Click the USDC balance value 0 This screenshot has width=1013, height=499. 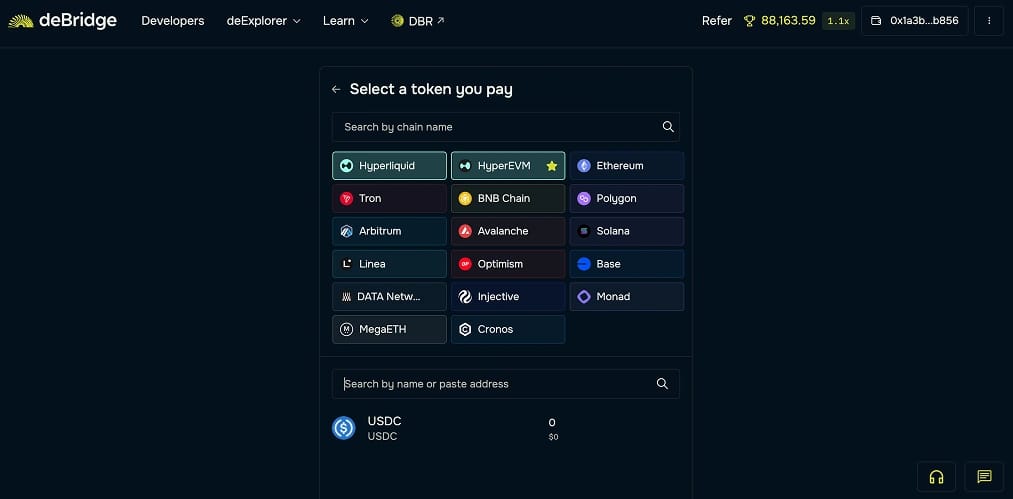(x=552, y=423)
